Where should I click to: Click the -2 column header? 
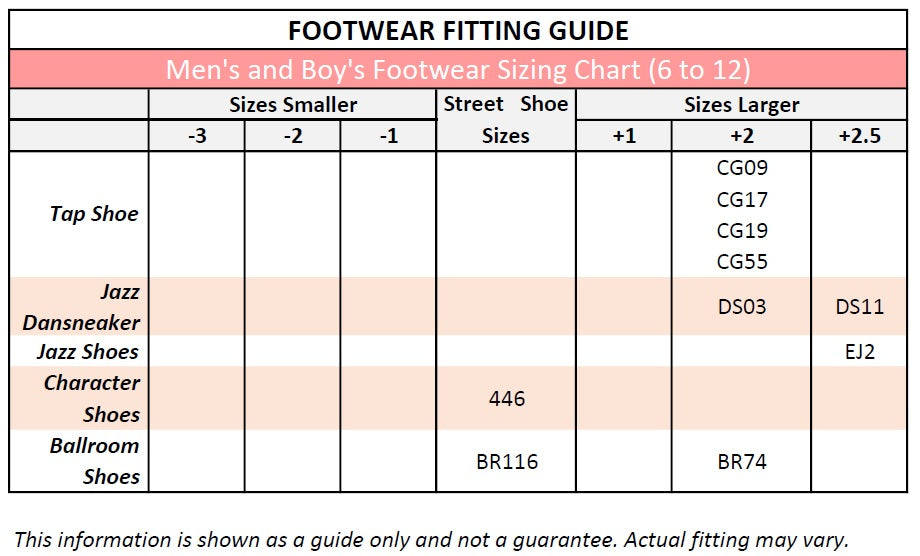[292, 136]
